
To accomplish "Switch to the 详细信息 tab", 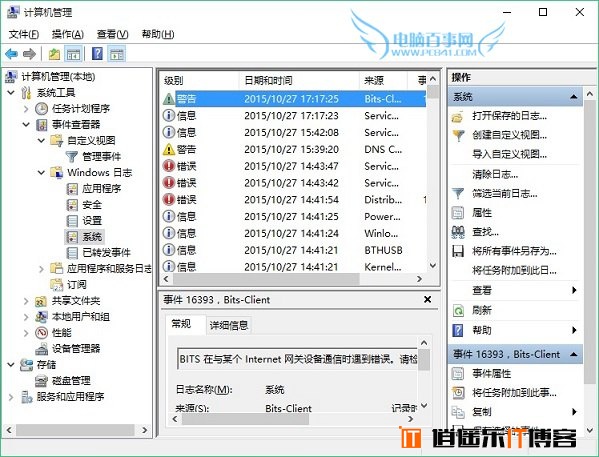I will coord(229,325).
